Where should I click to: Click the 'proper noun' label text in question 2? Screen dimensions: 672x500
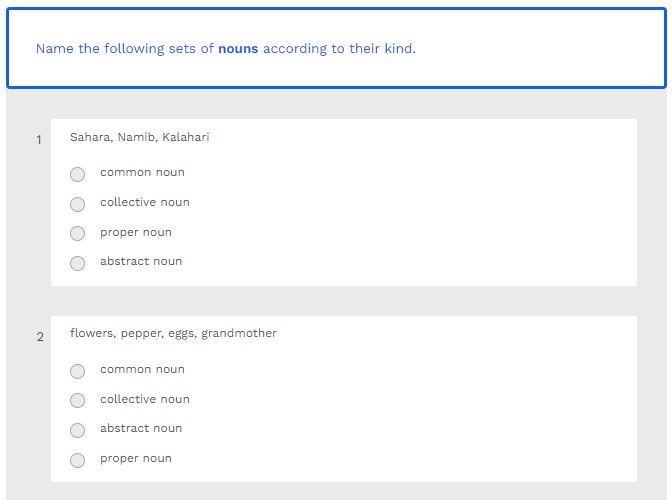[136, 458]
